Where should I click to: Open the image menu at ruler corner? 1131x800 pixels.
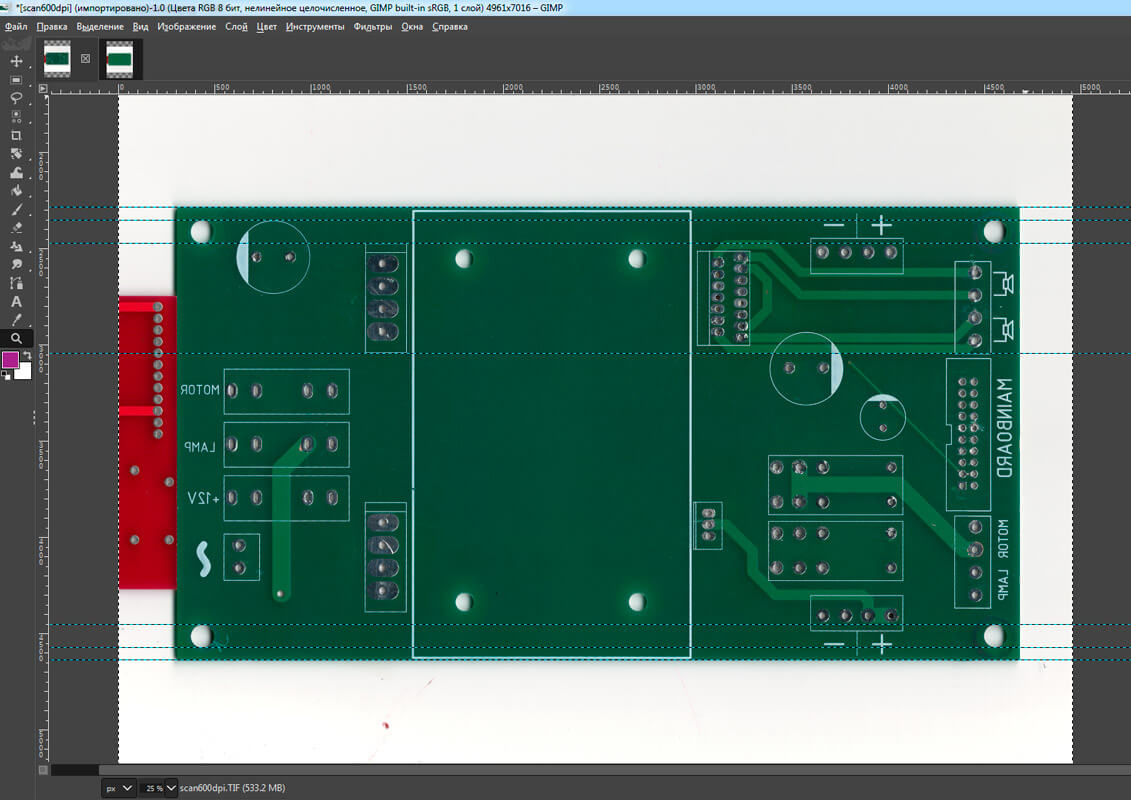tap(43, 88)
